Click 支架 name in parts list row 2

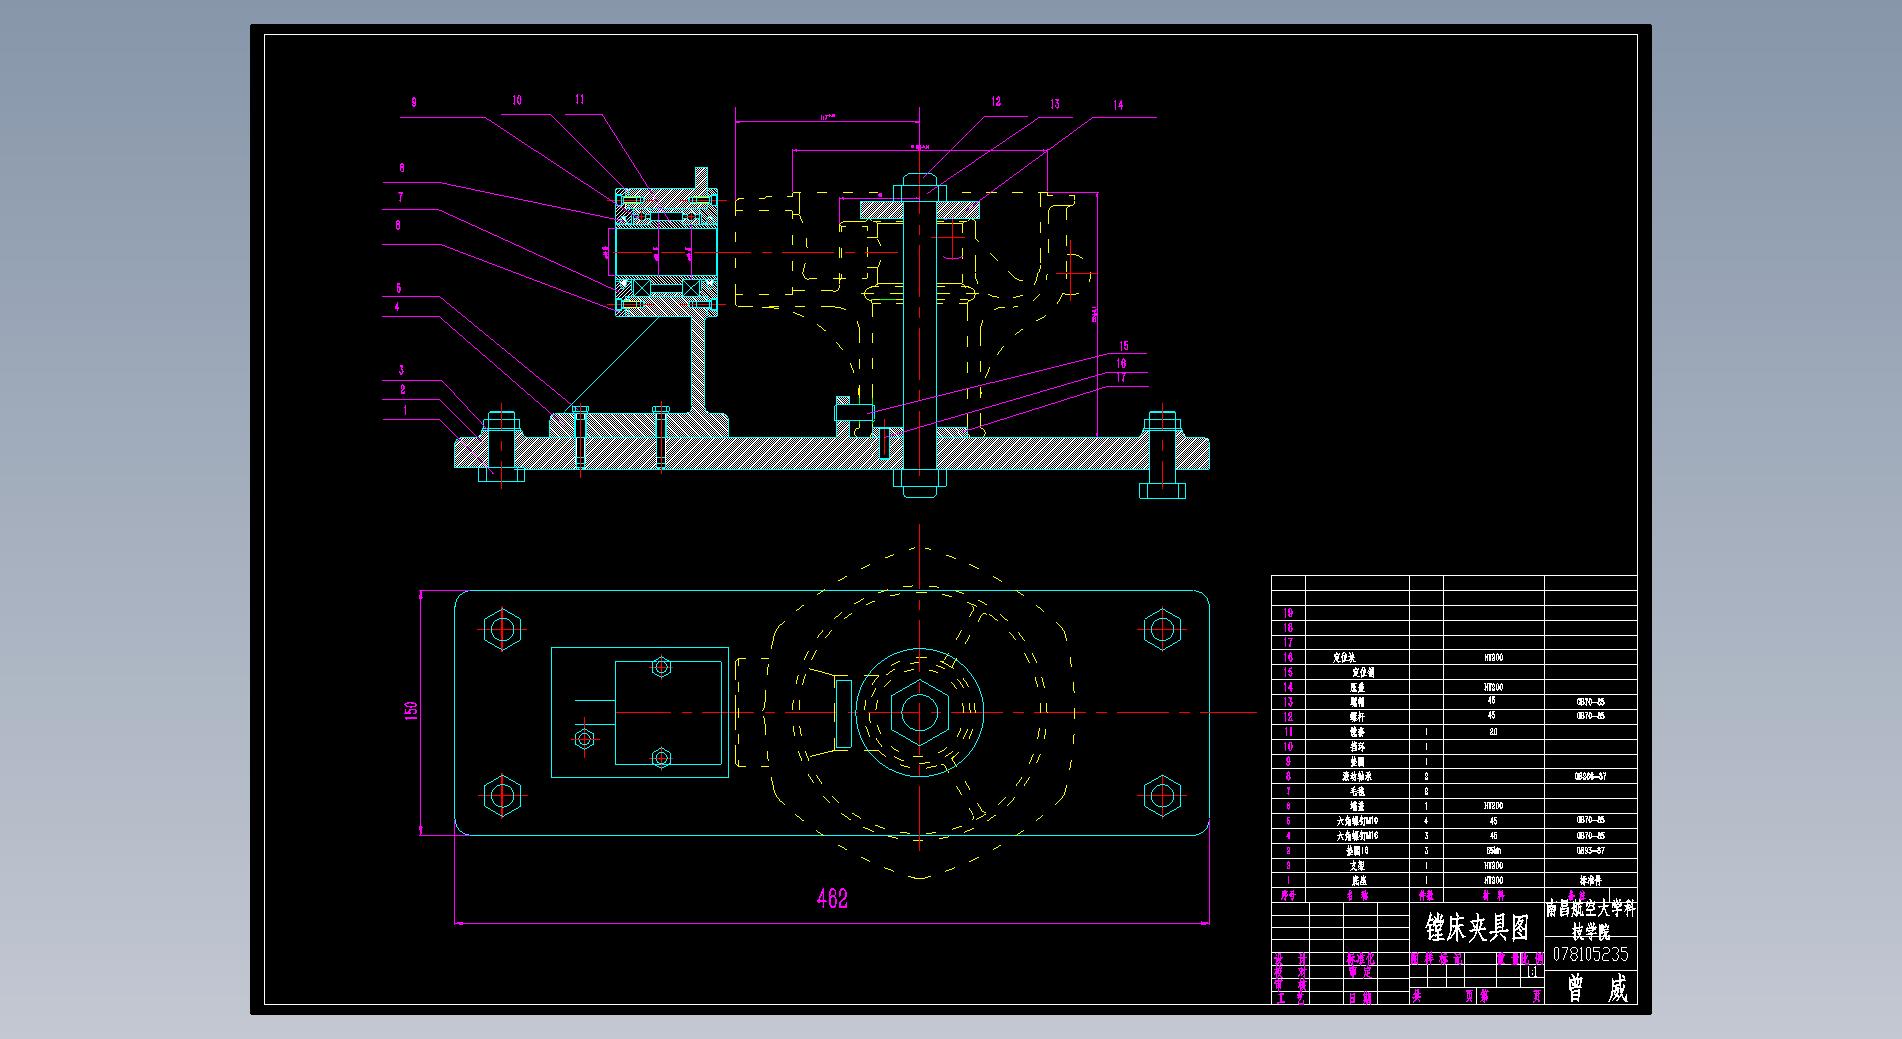tap(1357, 866)
